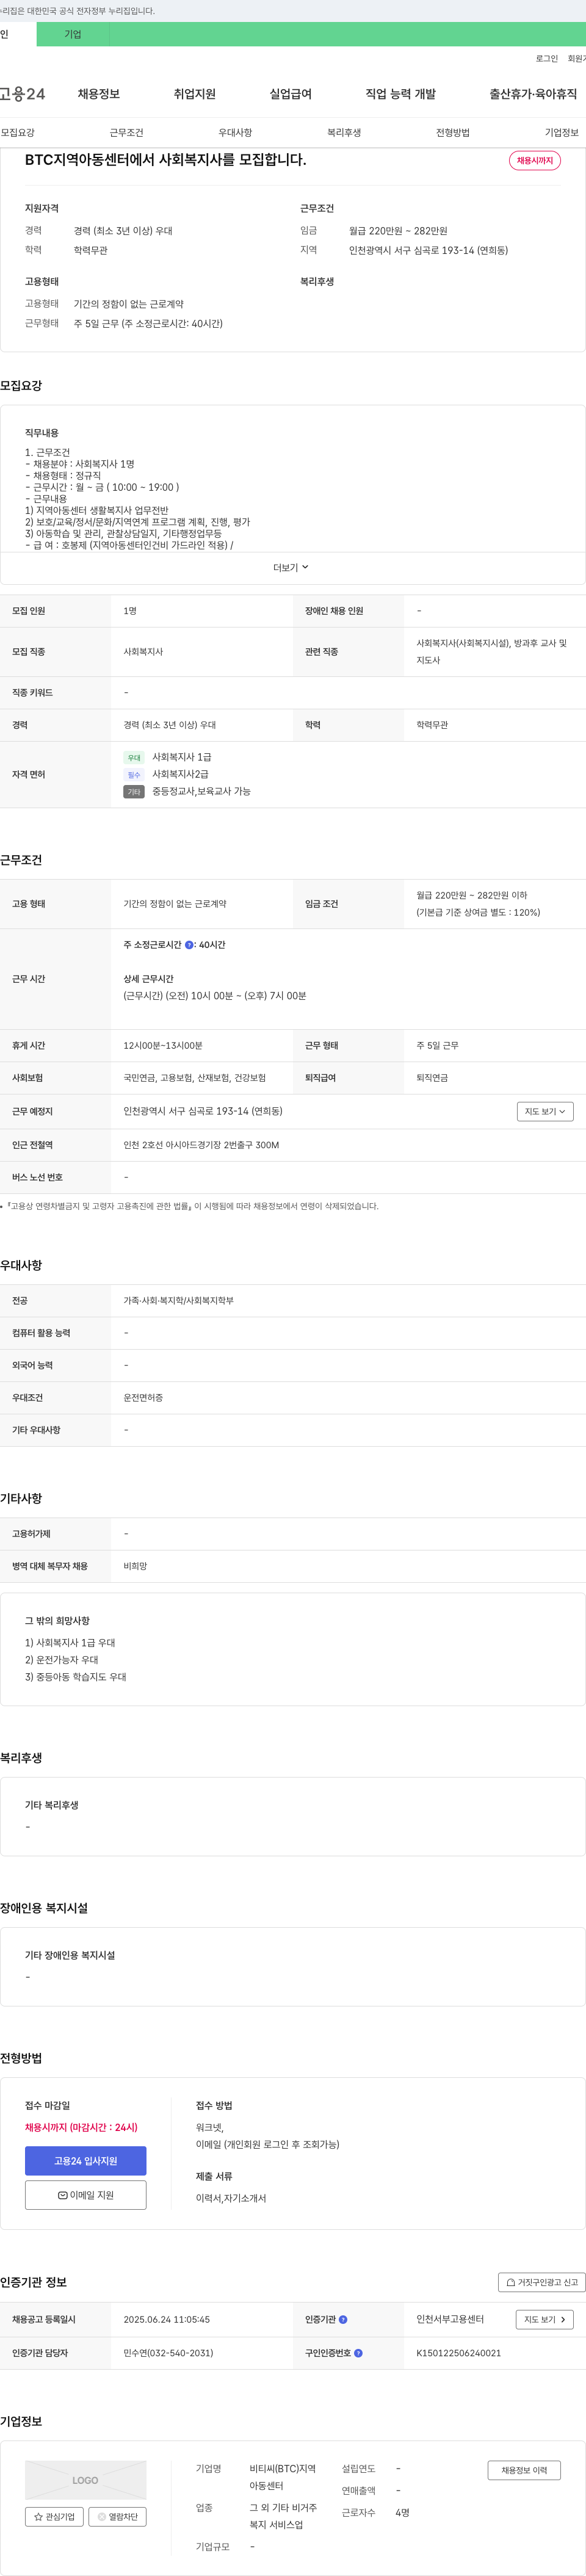
Task: Select the job title BTC지역아동센터에서 사회복지사를 모집합니다
Action: (166, 160)
